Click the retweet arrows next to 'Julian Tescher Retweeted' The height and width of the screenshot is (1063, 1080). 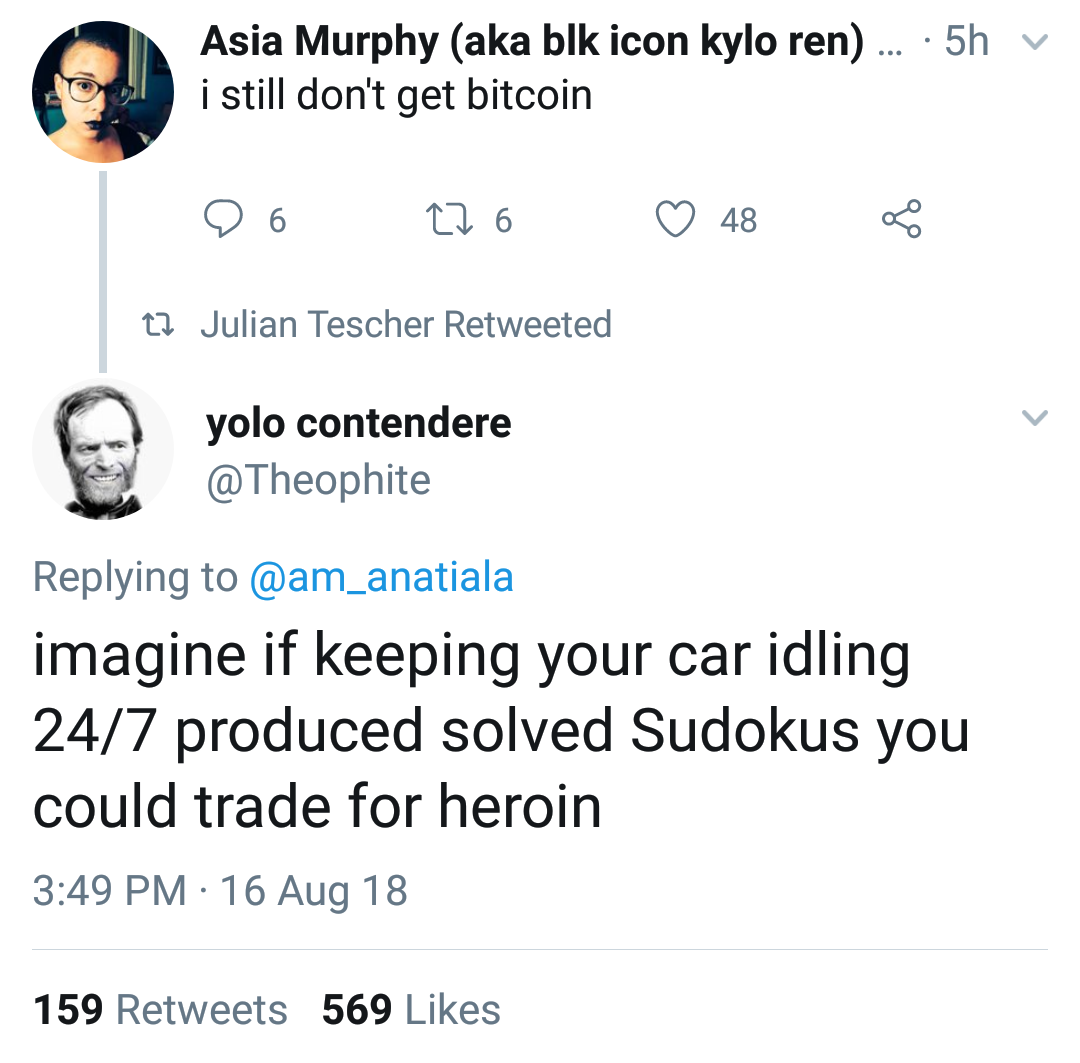pyautogui.click(x=161, y=324)
